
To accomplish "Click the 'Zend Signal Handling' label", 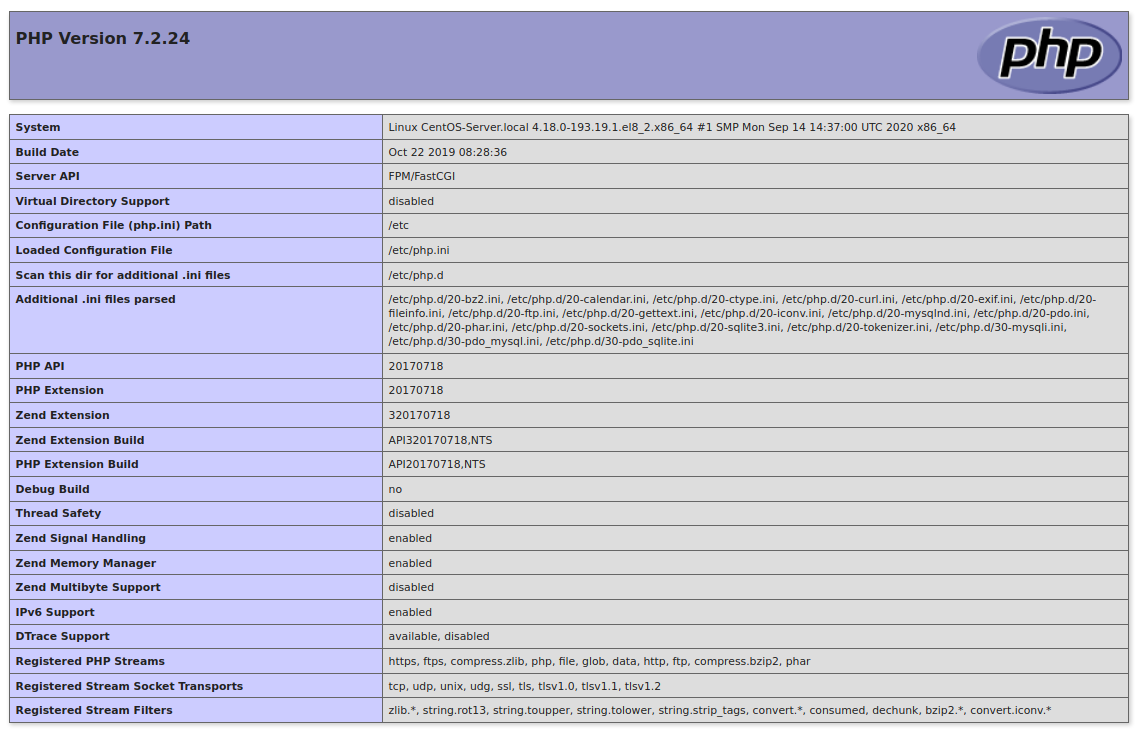I will (81, 539).
